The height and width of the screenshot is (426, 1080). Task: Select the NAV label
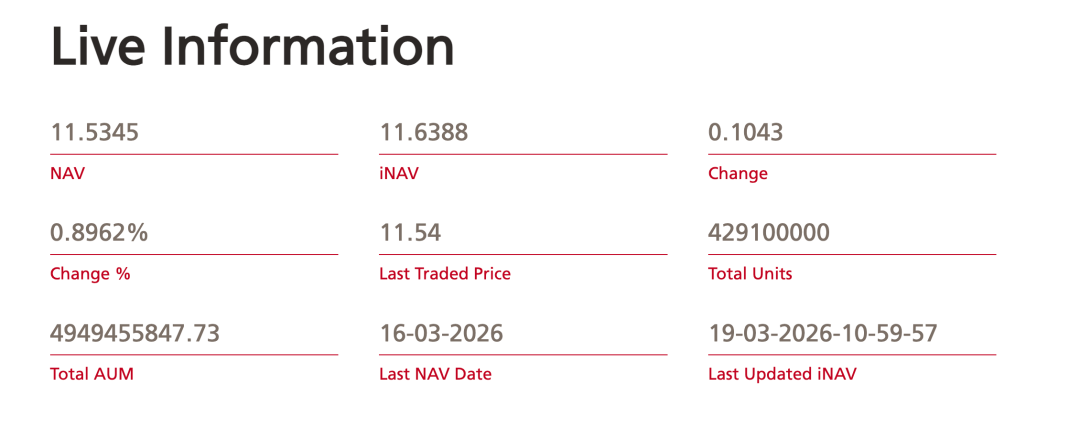click(x=68, y=173)
